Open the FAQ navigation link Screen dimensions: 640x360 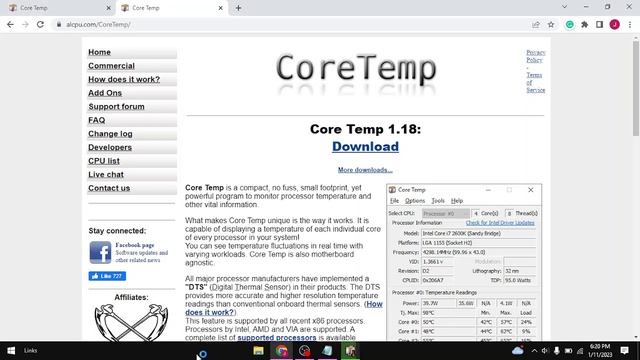point(97,120)
